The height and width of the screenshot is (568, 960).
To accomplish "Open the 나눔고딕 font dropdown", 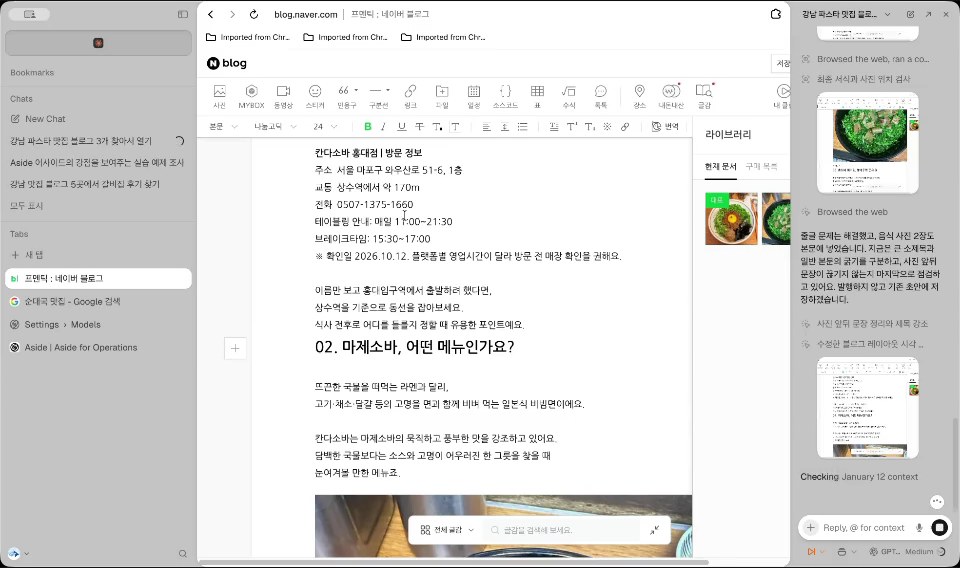I will tap(275, 127).
